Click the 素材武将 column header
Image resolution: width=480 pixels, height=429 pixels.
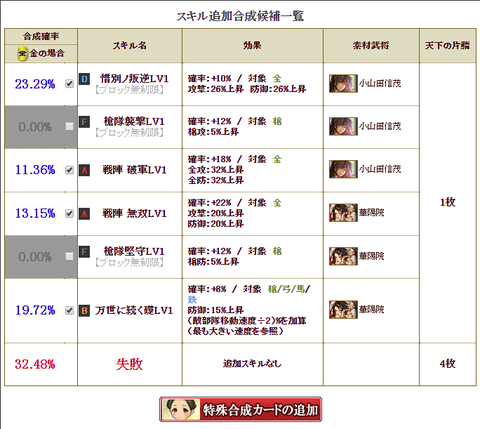point(371,45)
